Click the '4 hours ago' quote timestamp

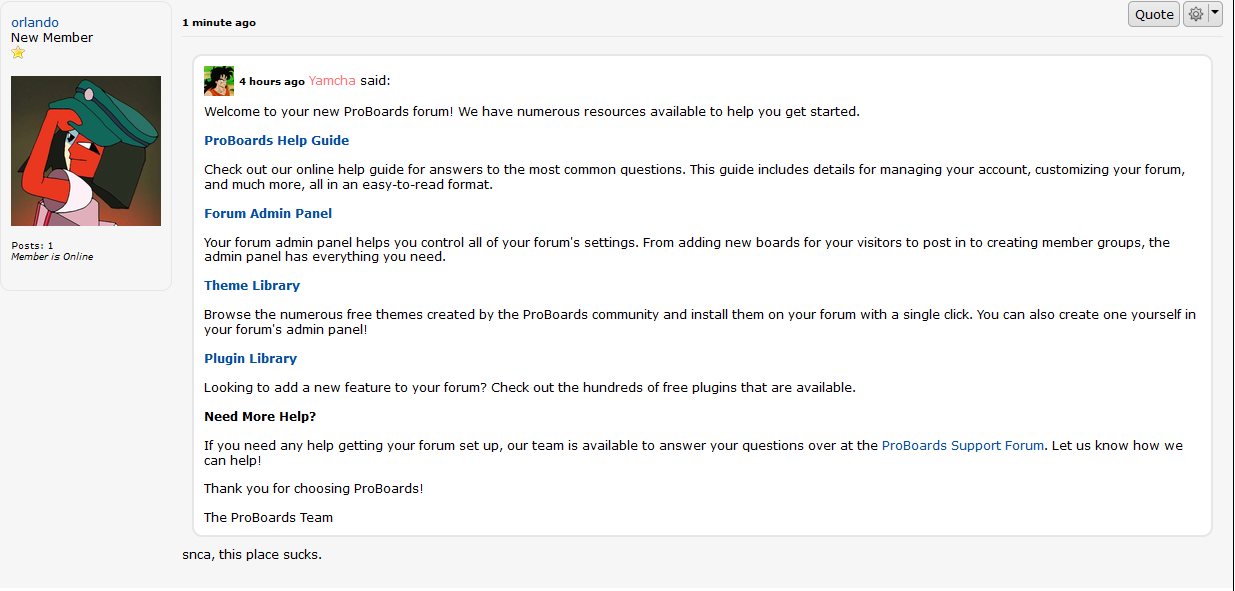pos(272,82)
